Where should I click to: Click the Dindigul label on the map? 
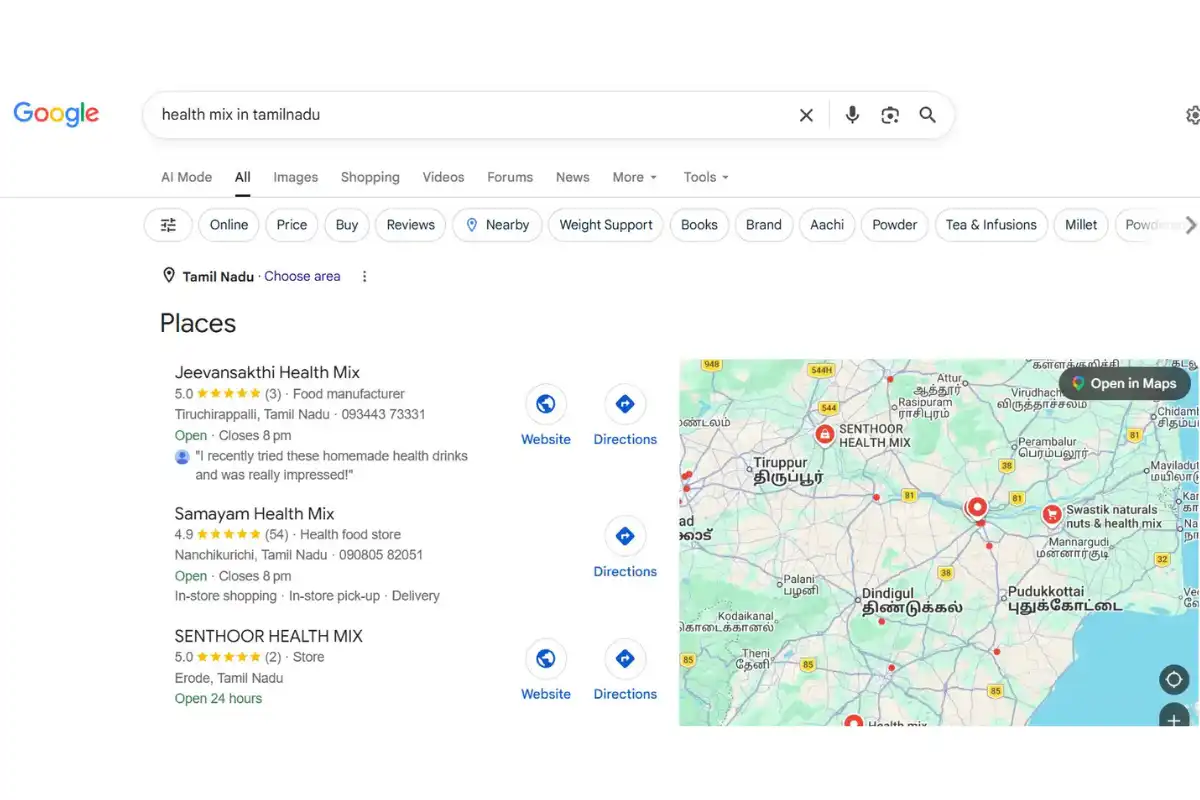[912, 600]
